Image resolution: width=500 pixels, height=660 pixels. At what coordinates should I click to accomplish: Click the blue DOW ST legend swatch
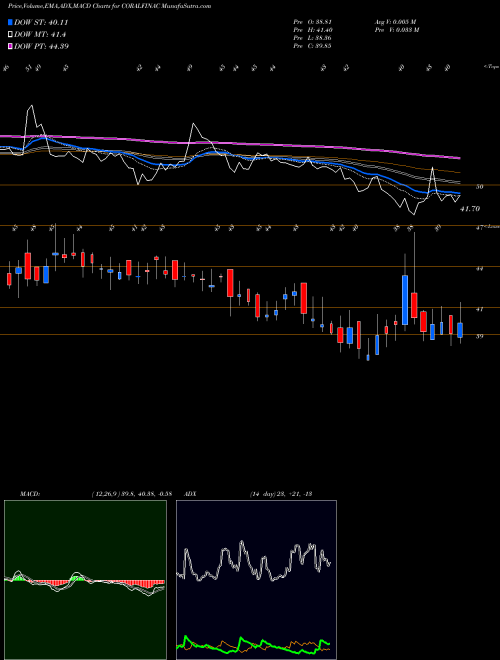[x=10, y=22]
